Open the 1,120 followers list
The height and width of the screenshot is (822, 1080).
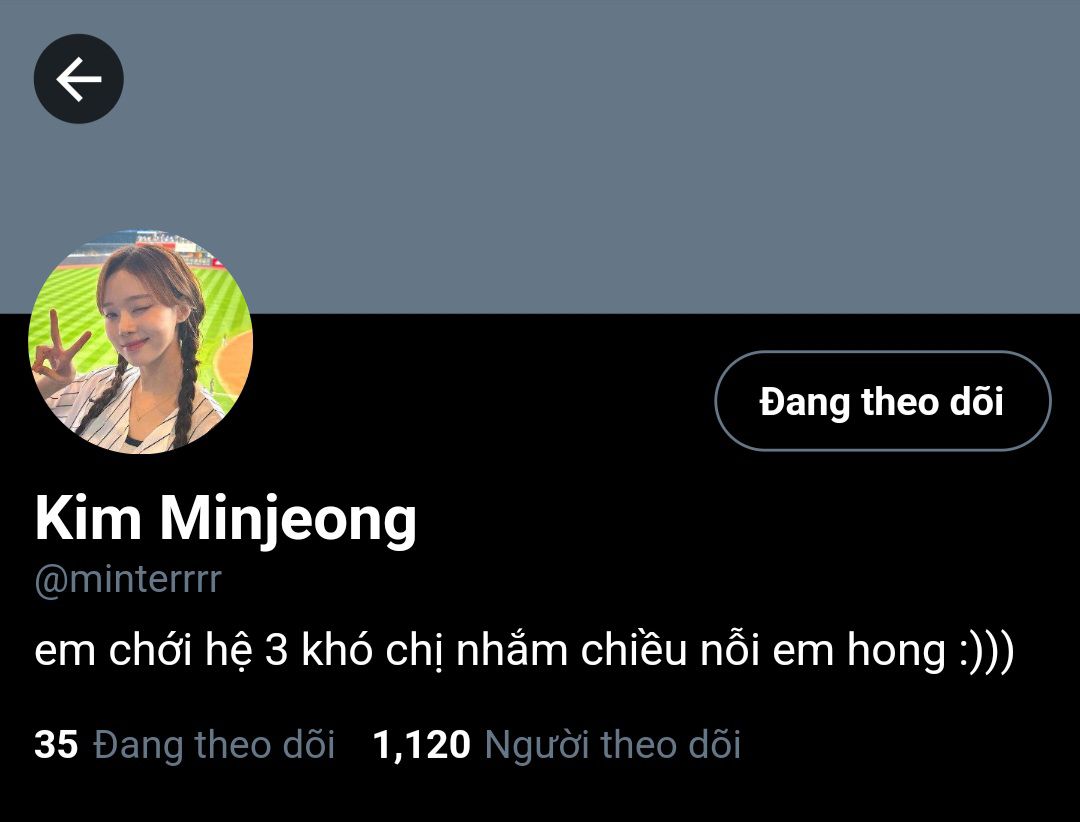click(x=557, y=745)
